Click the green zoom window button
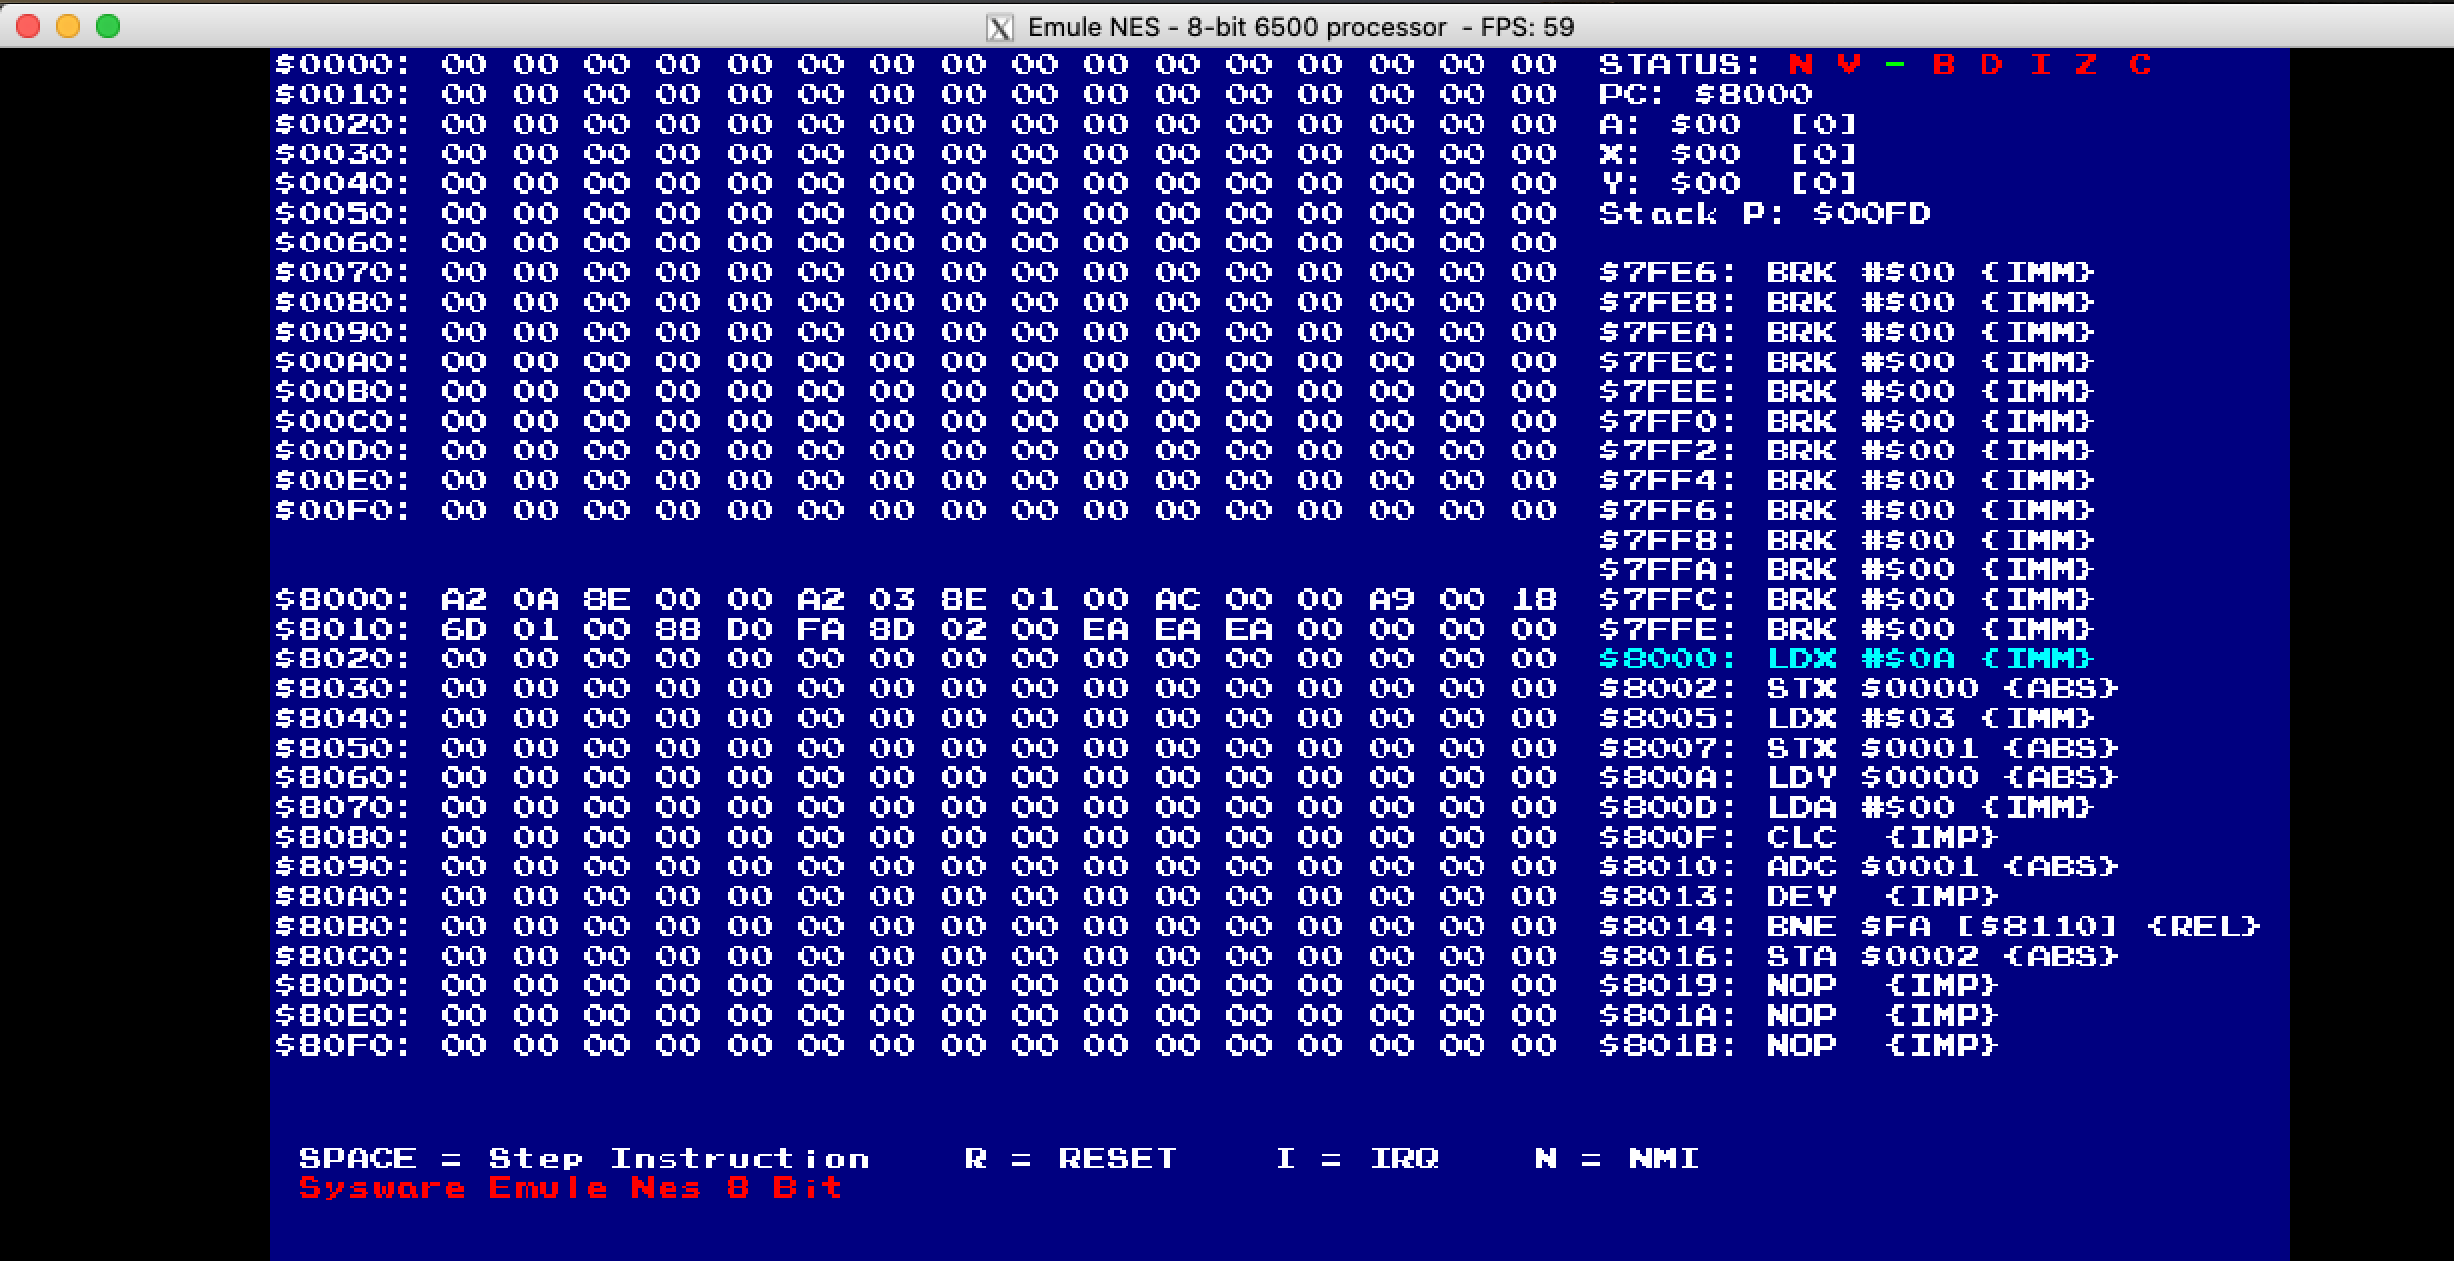This screenshot has height=1261, width=2454. (108, 27)
